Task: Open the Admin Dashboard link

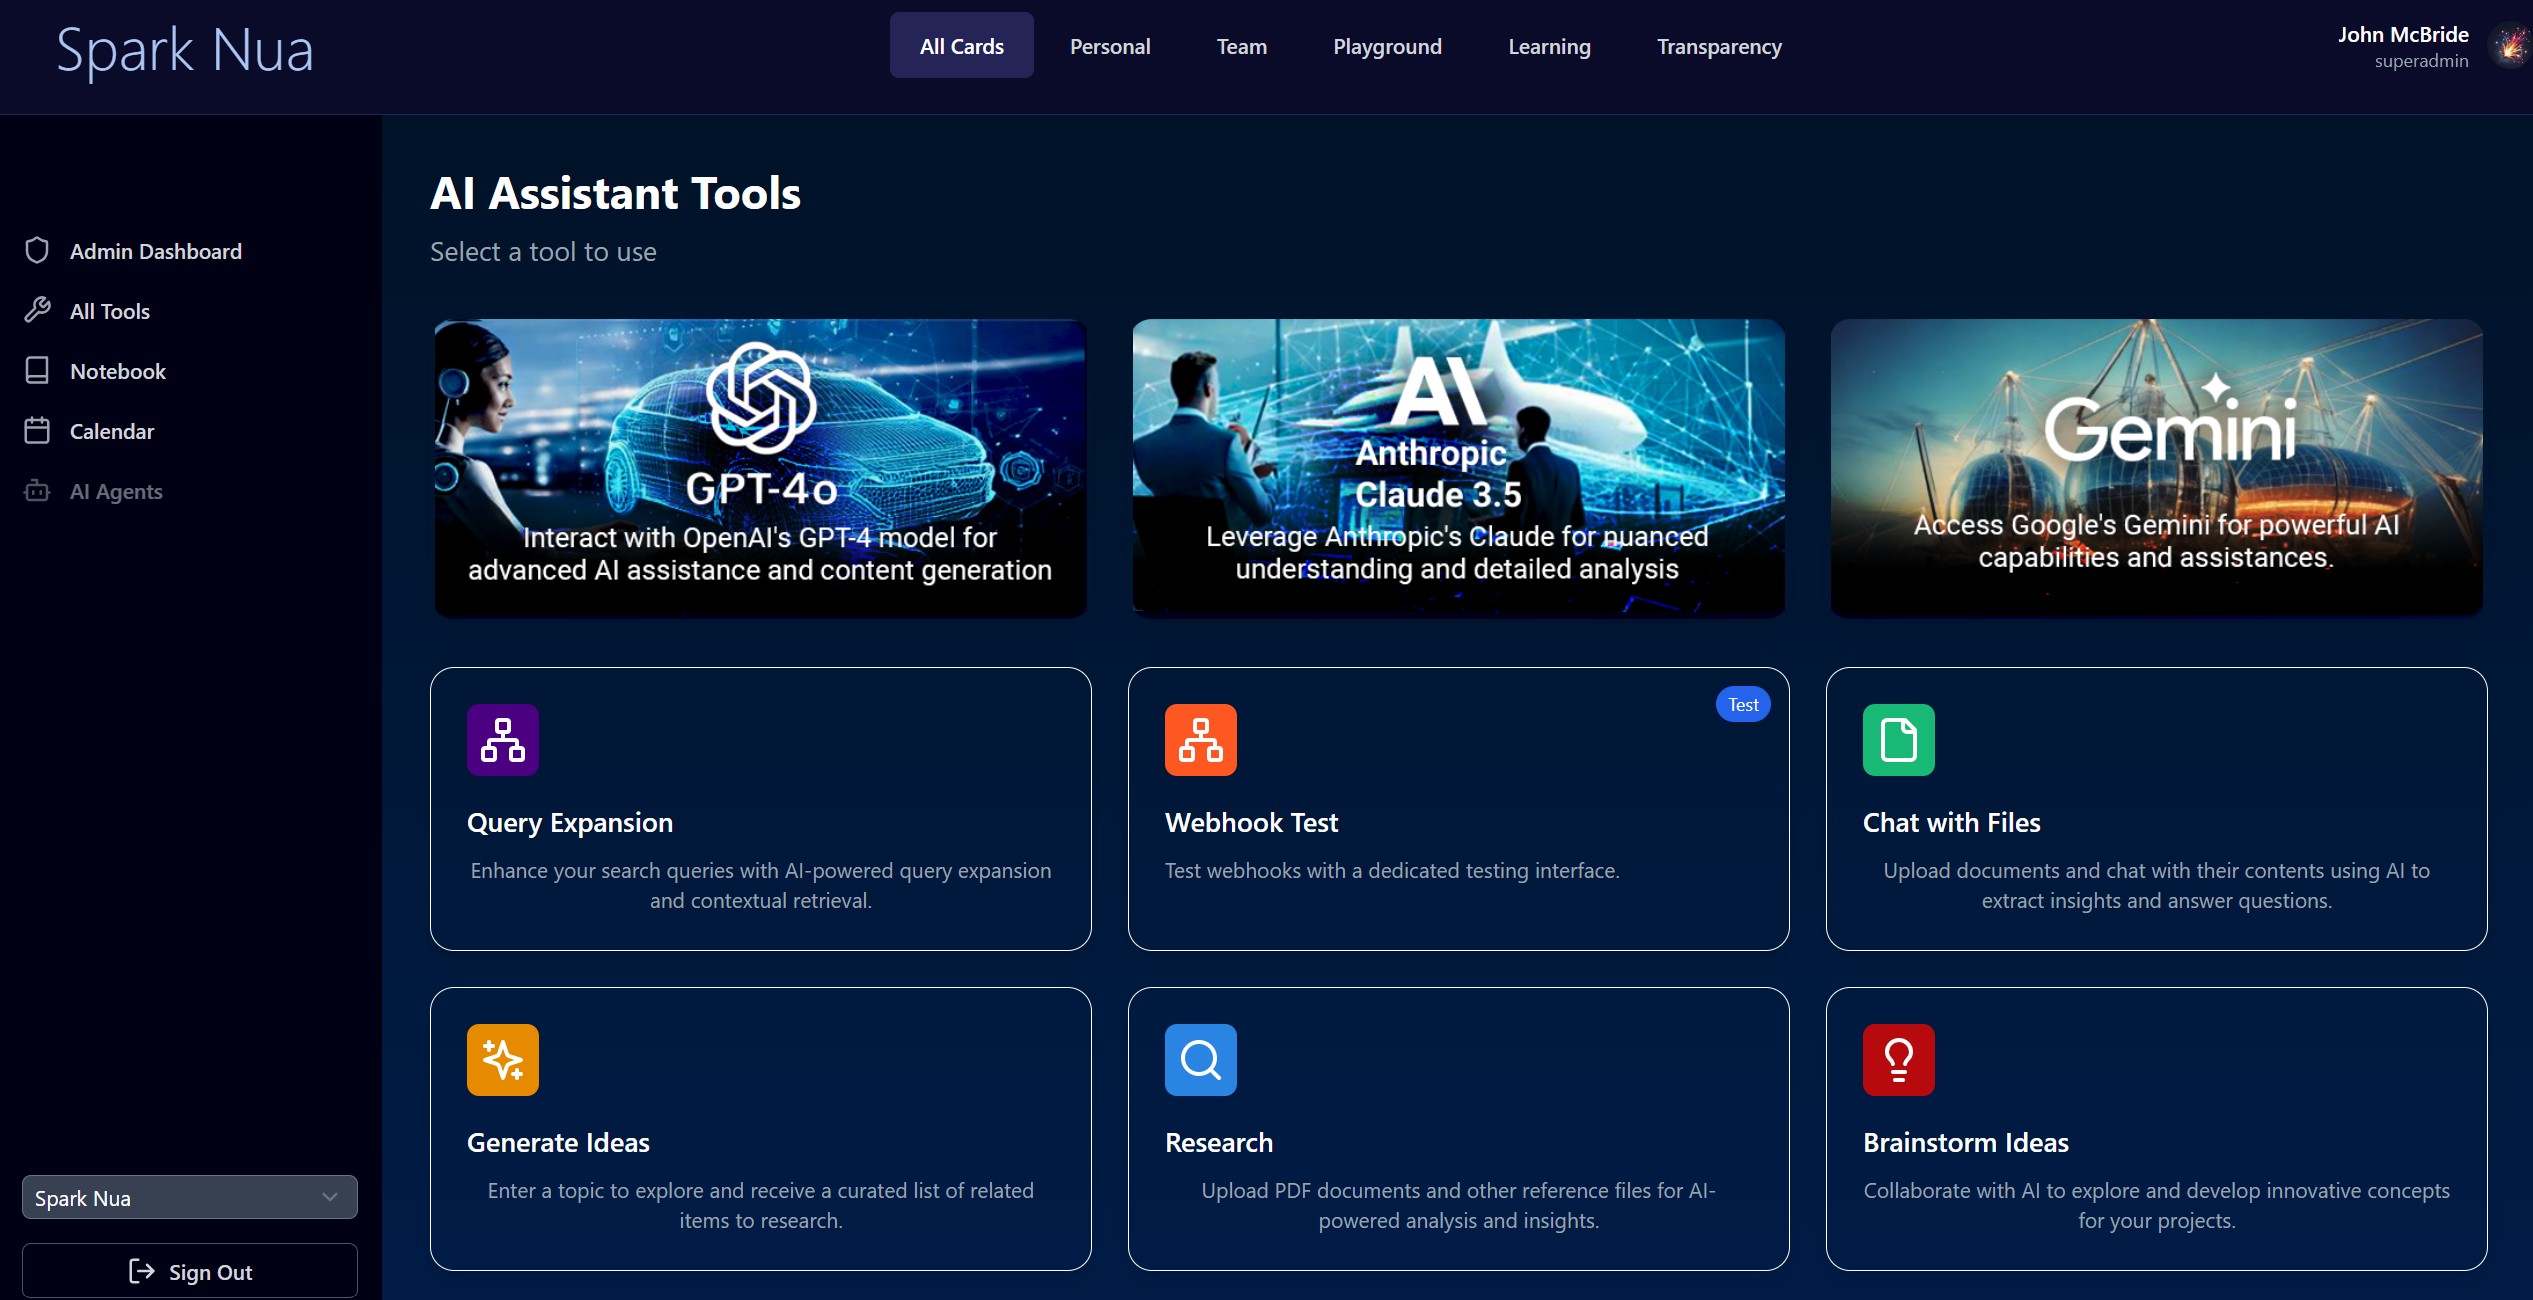Action: [x=156, y=251]
